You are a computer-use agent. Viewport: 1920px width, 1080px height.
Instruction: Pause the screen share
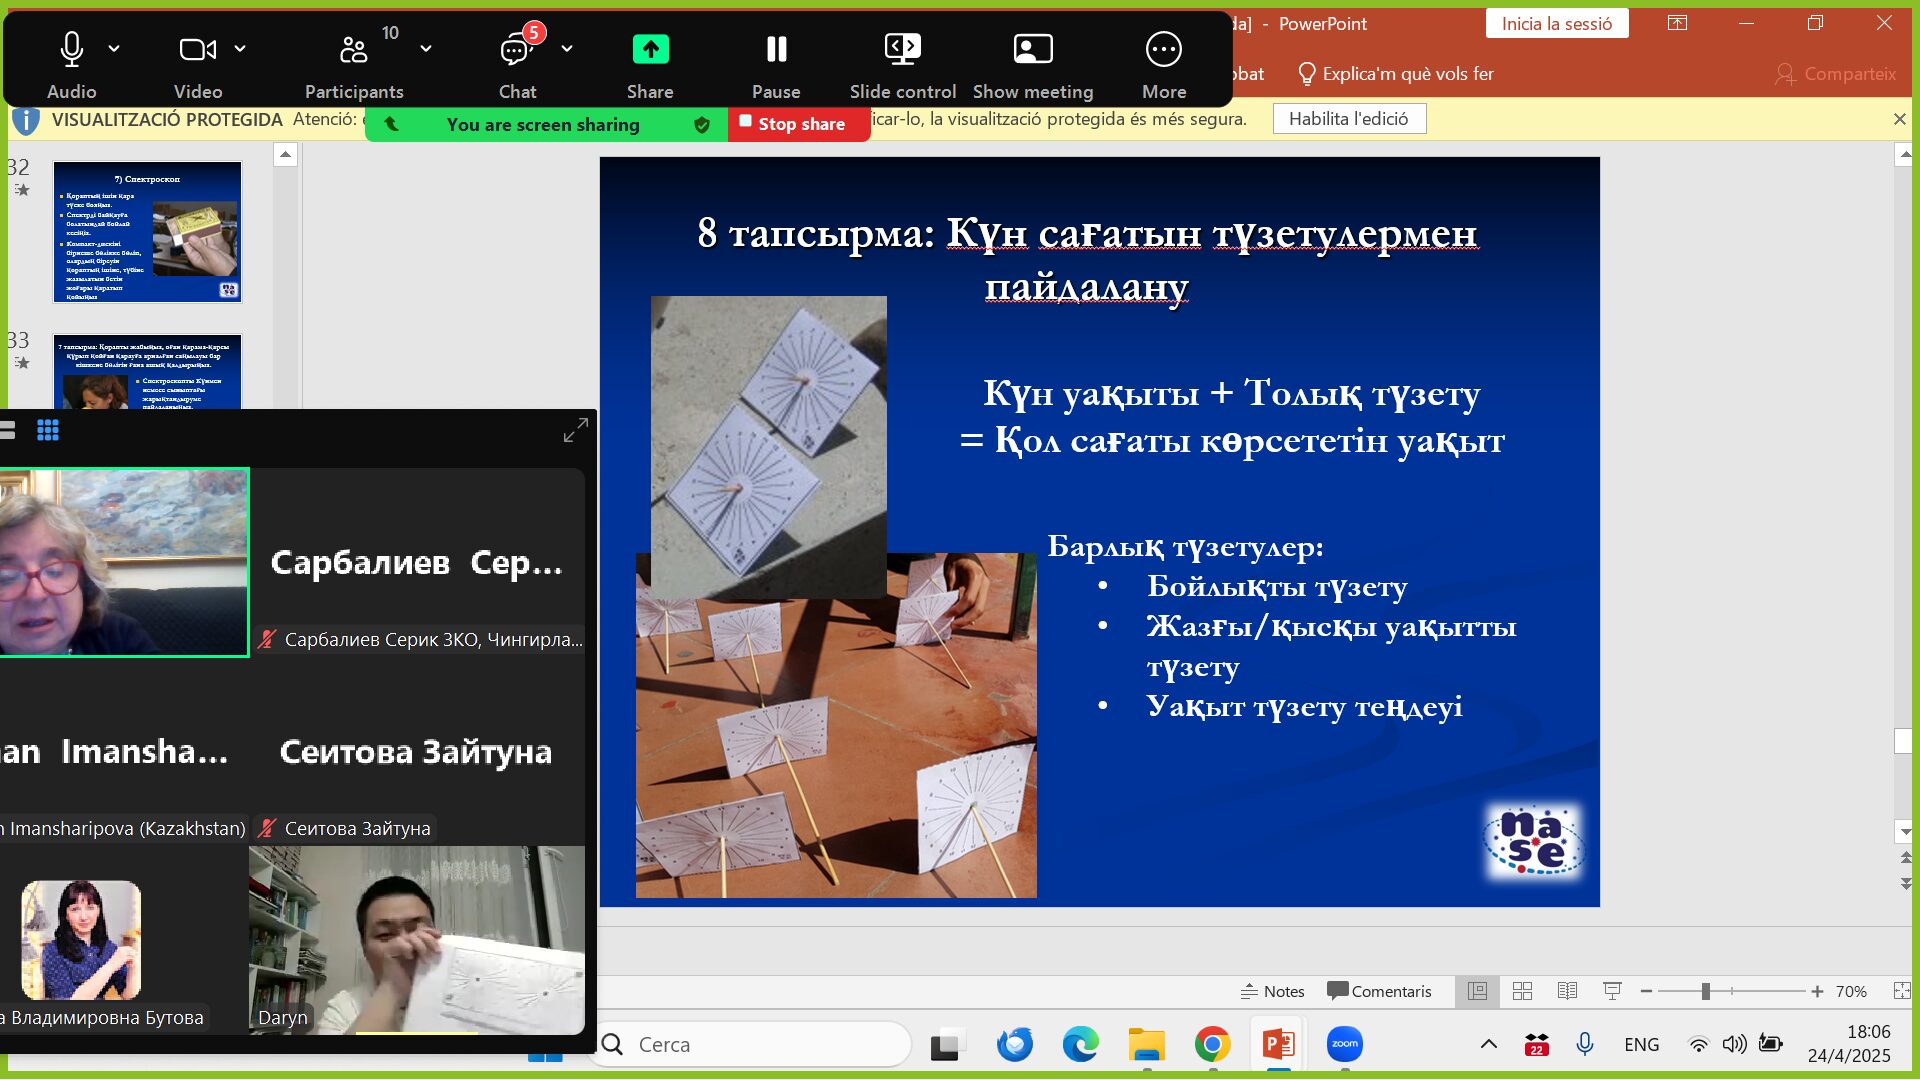tap(776, 50)
